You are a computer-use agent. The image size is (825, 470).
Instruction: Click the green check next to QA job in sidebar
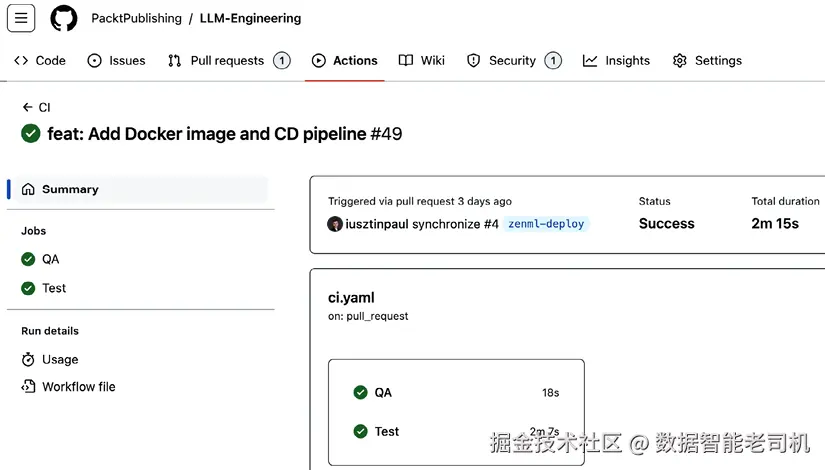(28, 259)
